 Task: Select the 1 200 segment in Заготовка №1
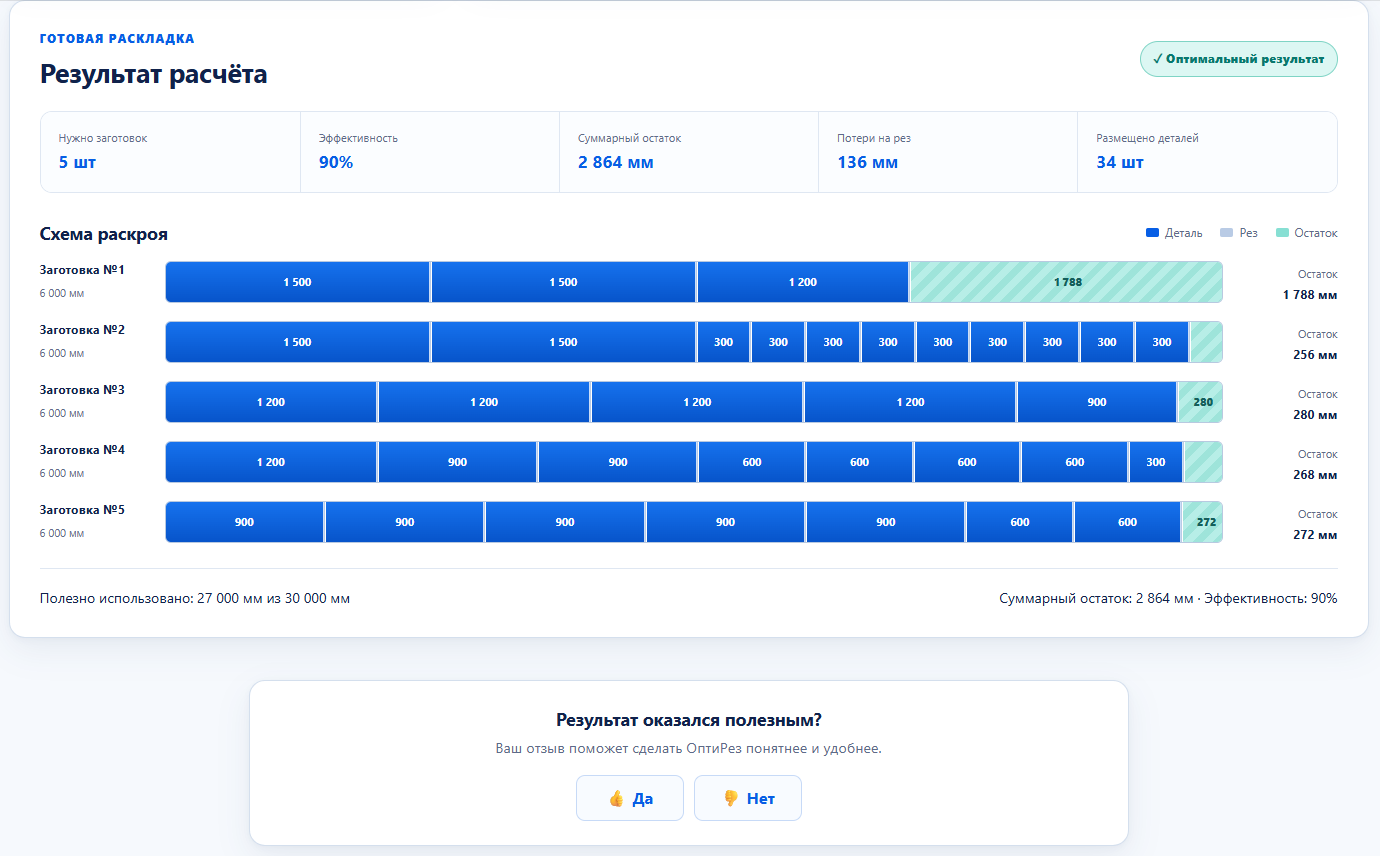[x=802, y=282]
